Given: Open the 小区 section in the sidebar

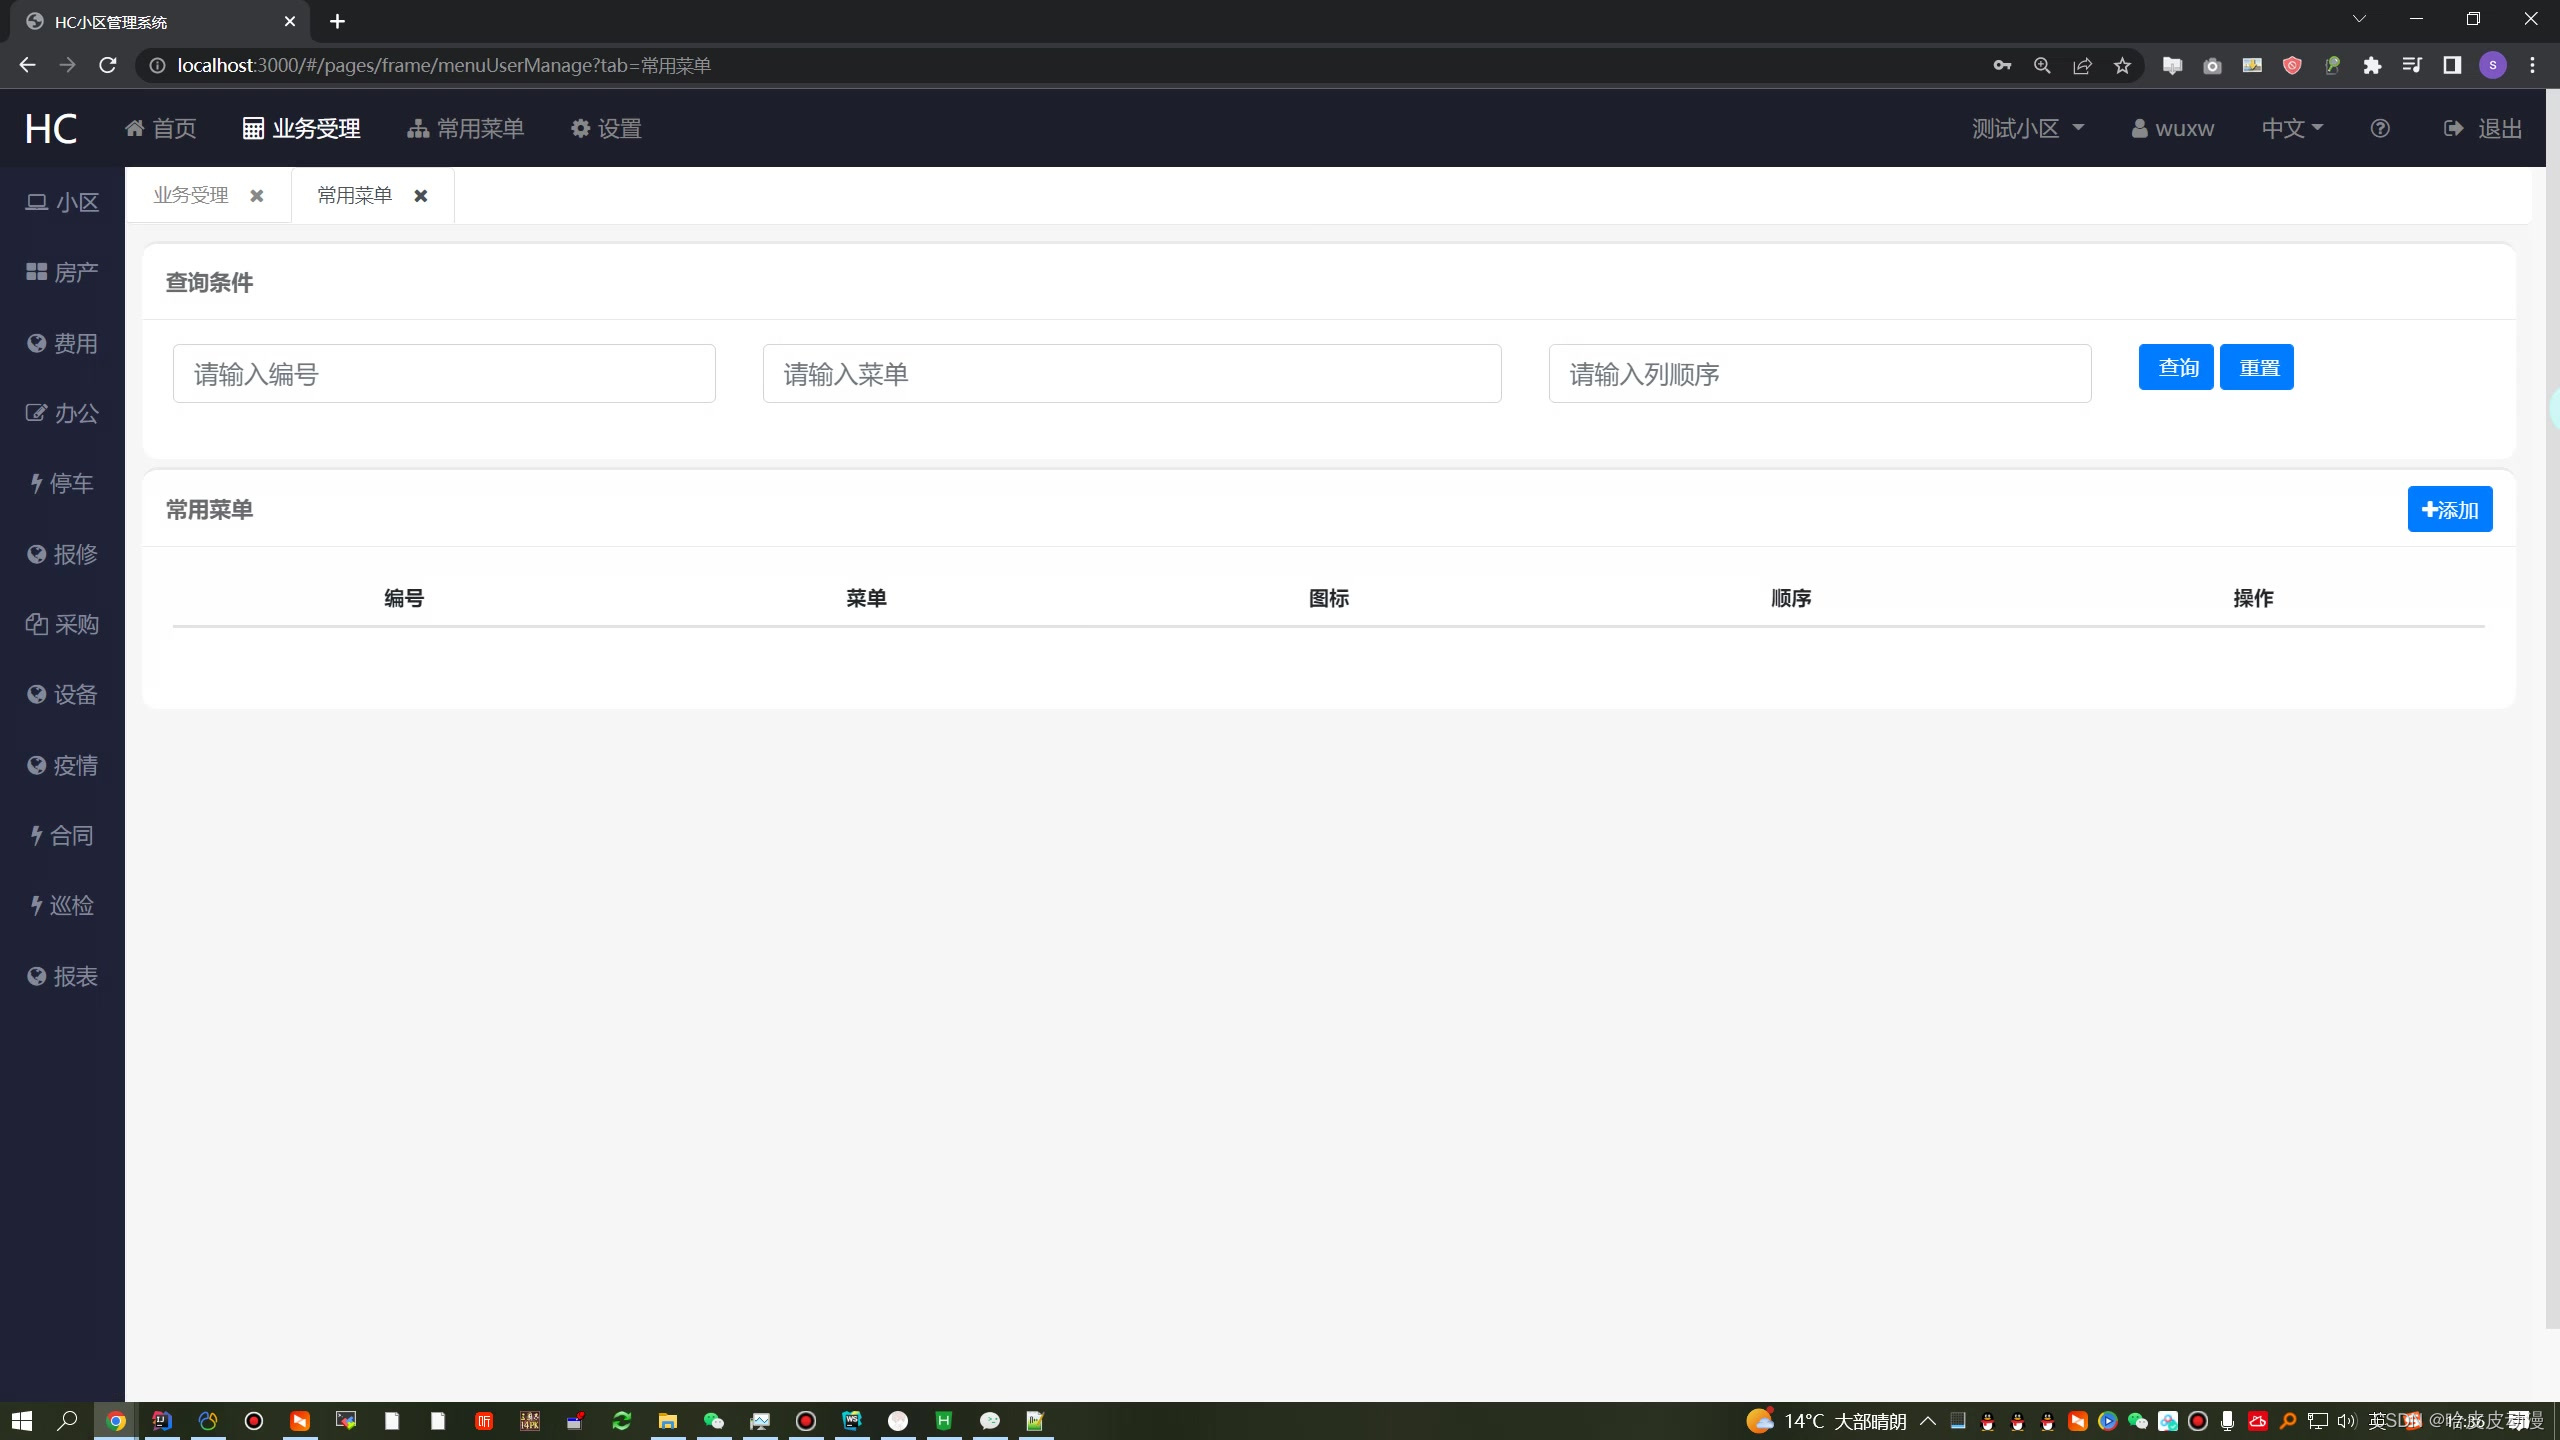Looking at the screenshot, I should 62,201.
